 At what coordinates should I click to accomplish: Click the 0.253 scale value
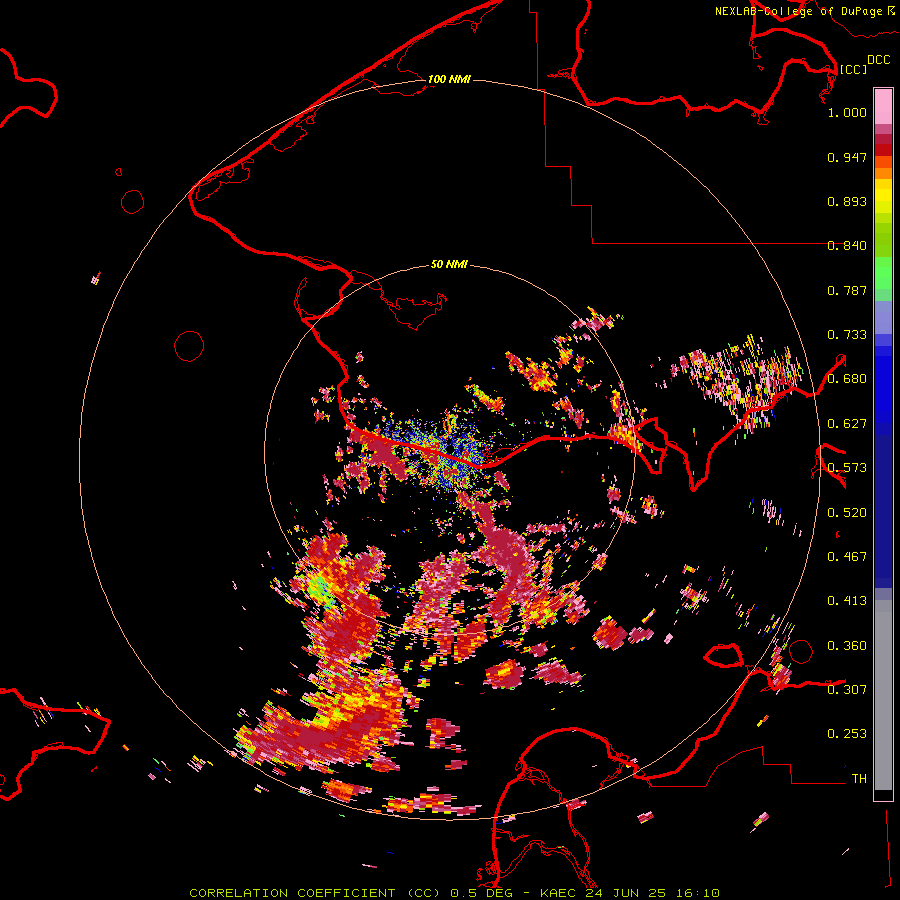click(847, 734)
